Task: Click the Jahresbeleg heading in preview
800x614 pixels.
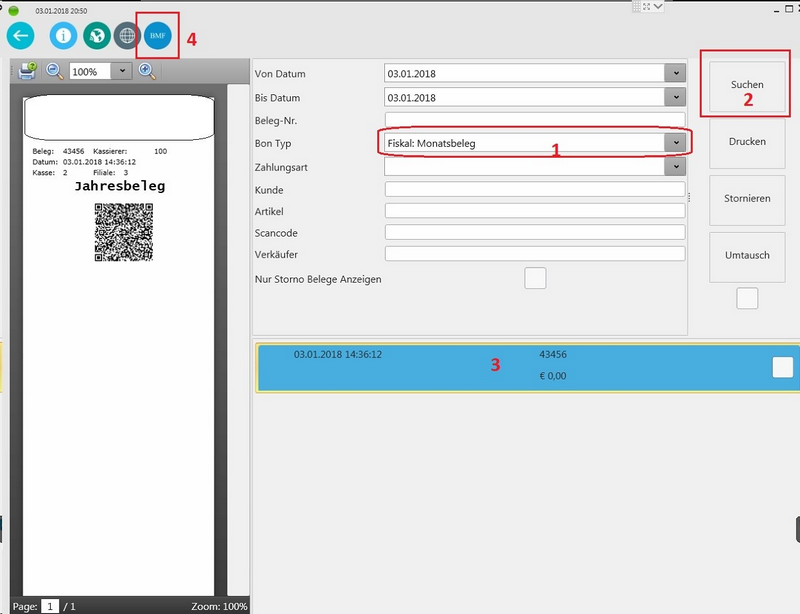Action: pos(120,186)
